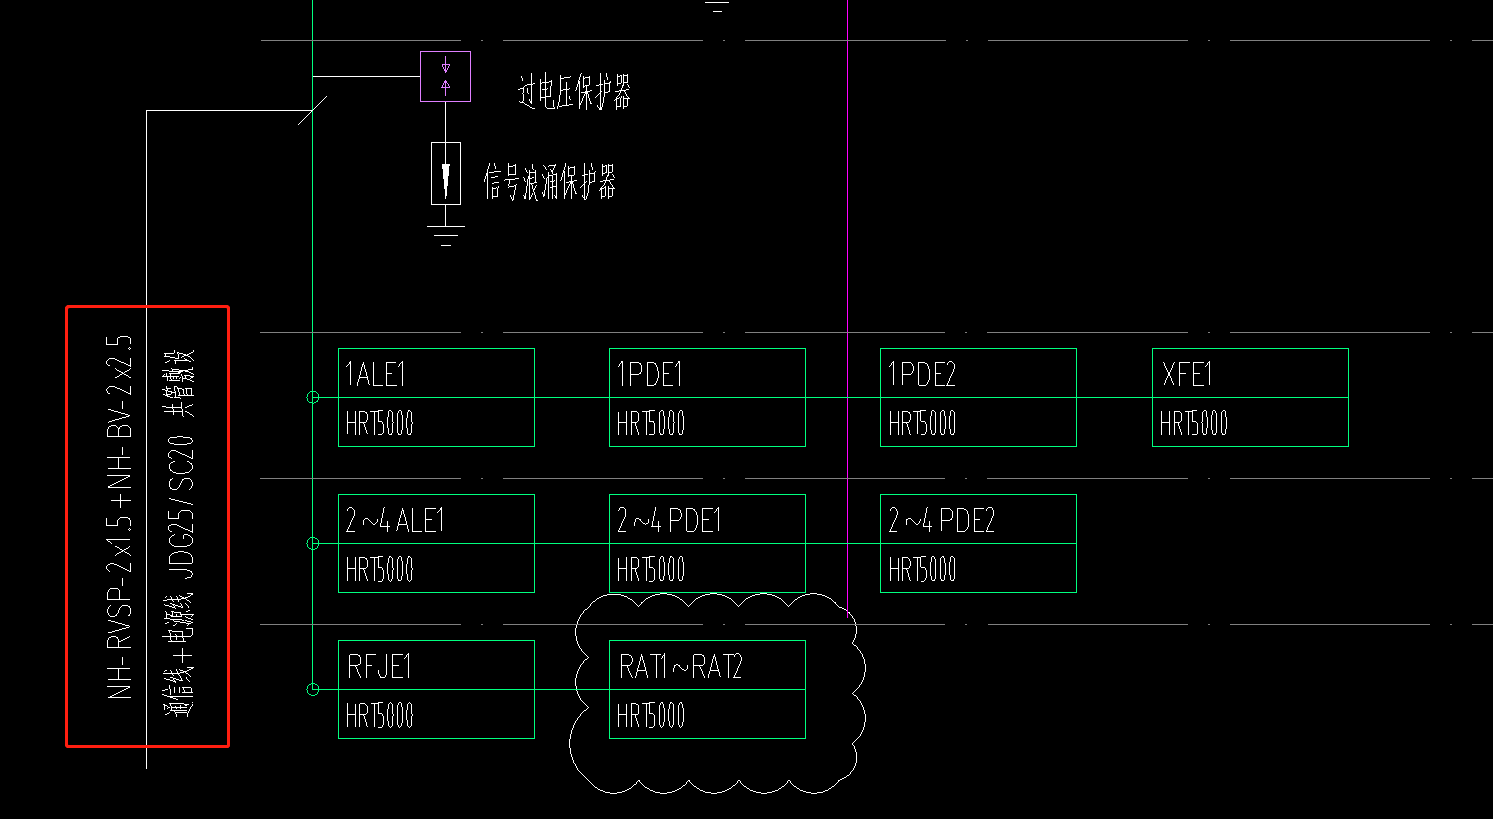Select the 信号浪涌保护器 label text

coord(550,182)
